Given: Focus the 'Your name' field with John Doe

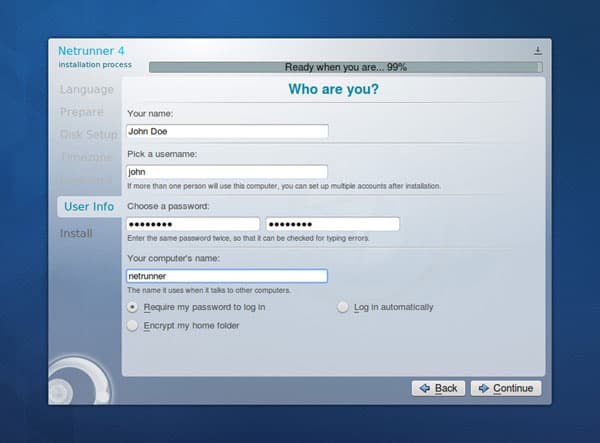Looking at the screenshot, I should [x=227, y=131].
